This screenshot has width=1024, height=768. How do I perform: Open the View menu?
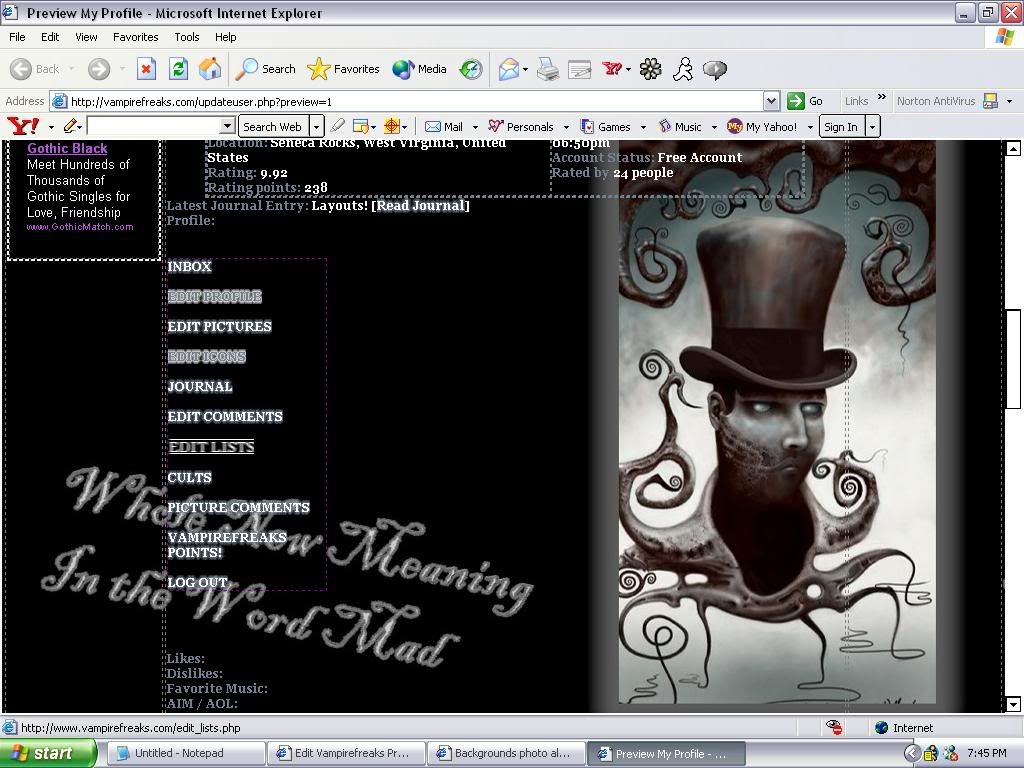(86, 37)
